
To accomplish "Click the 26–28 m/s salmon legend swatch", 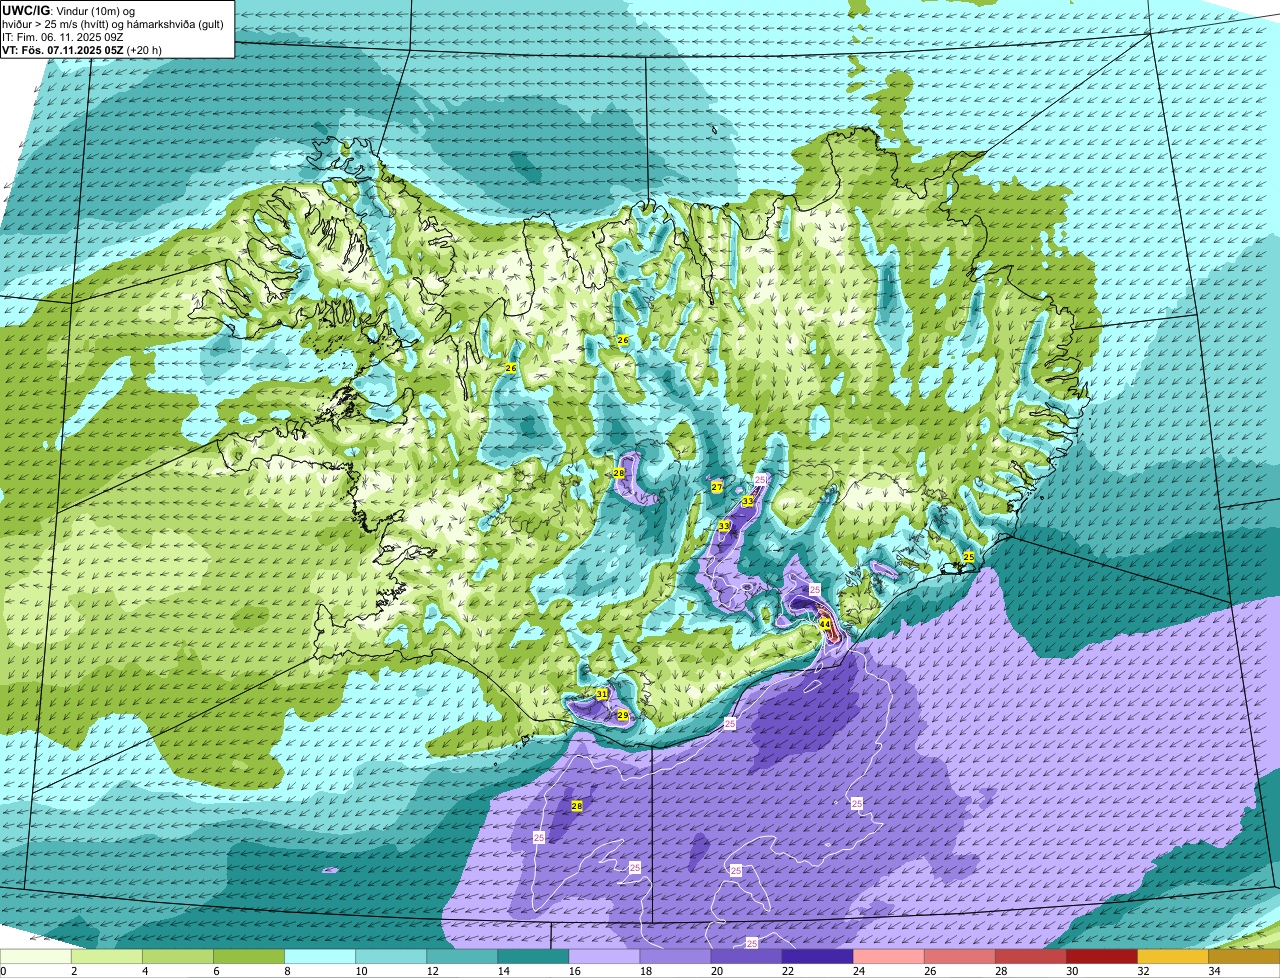I will tap(959, 957).
